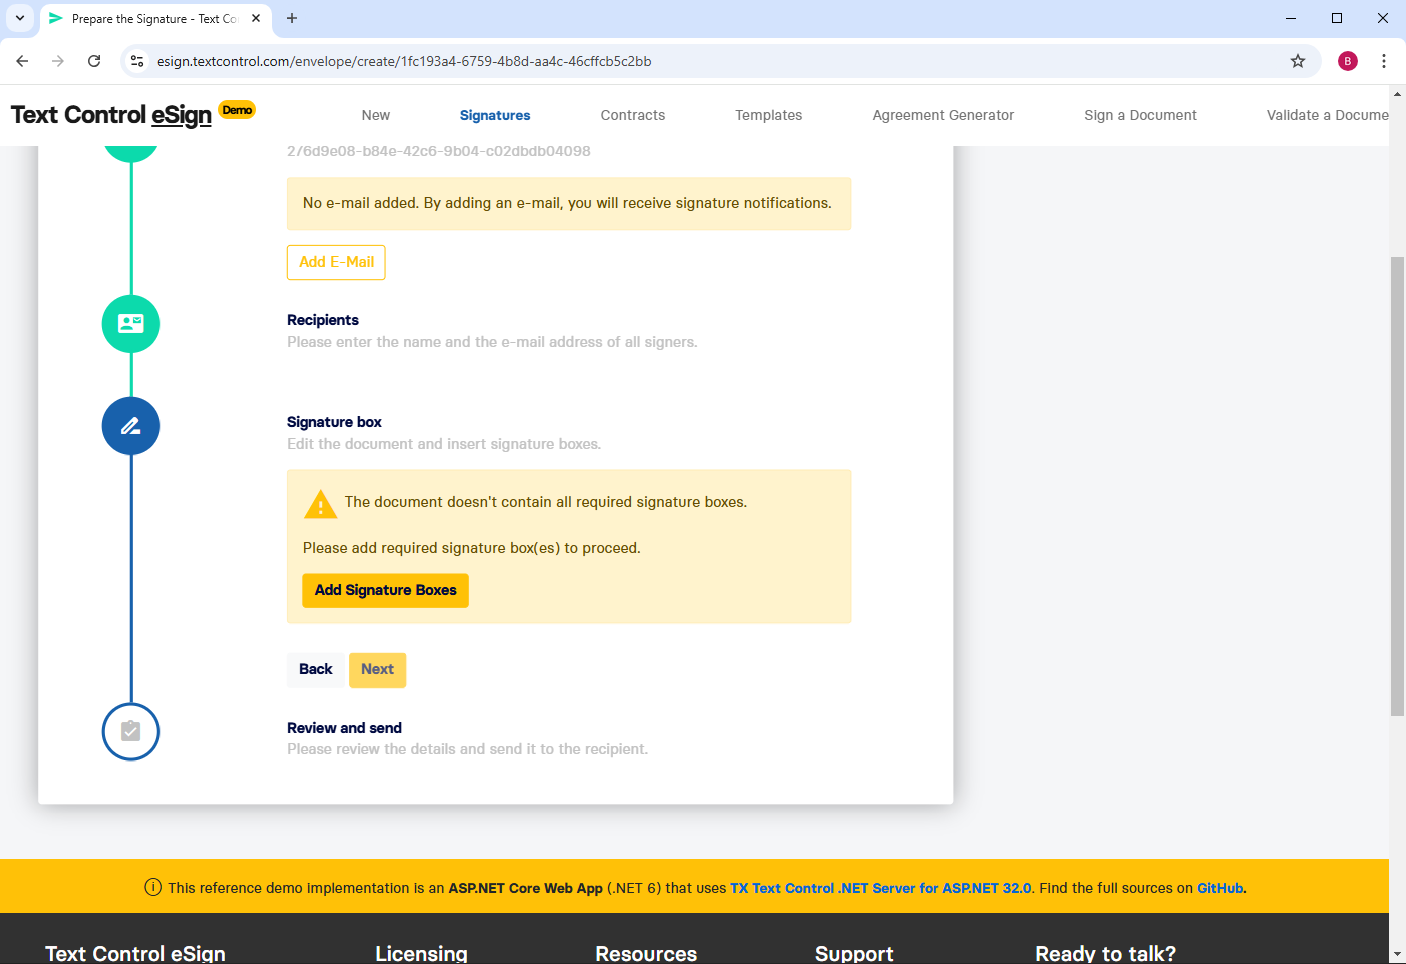Reload the page
The width and height of the screenshot is (1406, 964).
[x=94, y=61]
